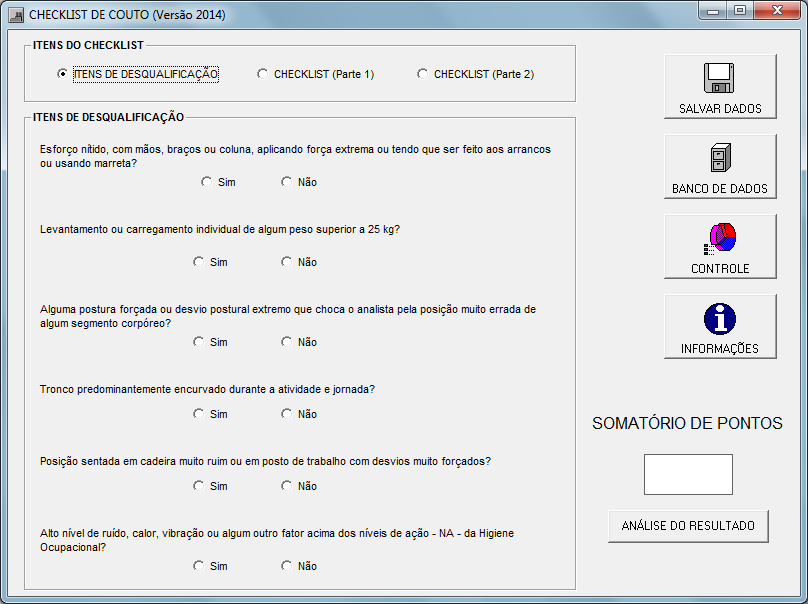The image size is (808, 604).
Task: Choose Sim for posição sentada question
Action: click(210, 486)
